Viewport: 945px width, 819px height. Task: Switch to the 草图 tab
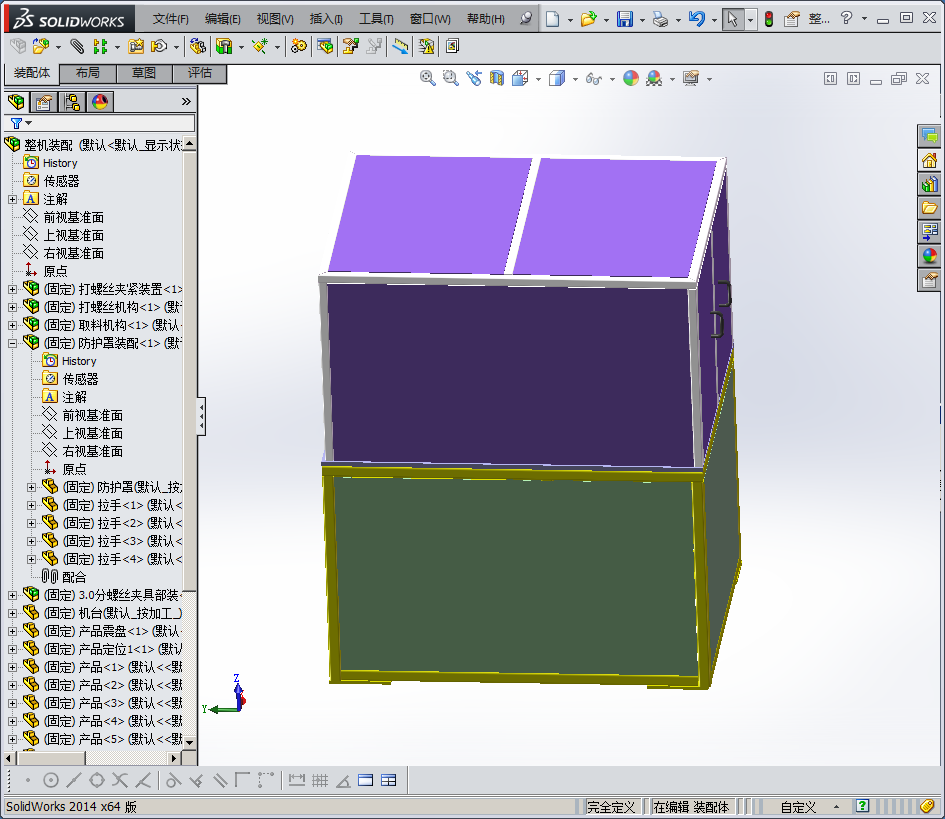click(x=144, y=73)
